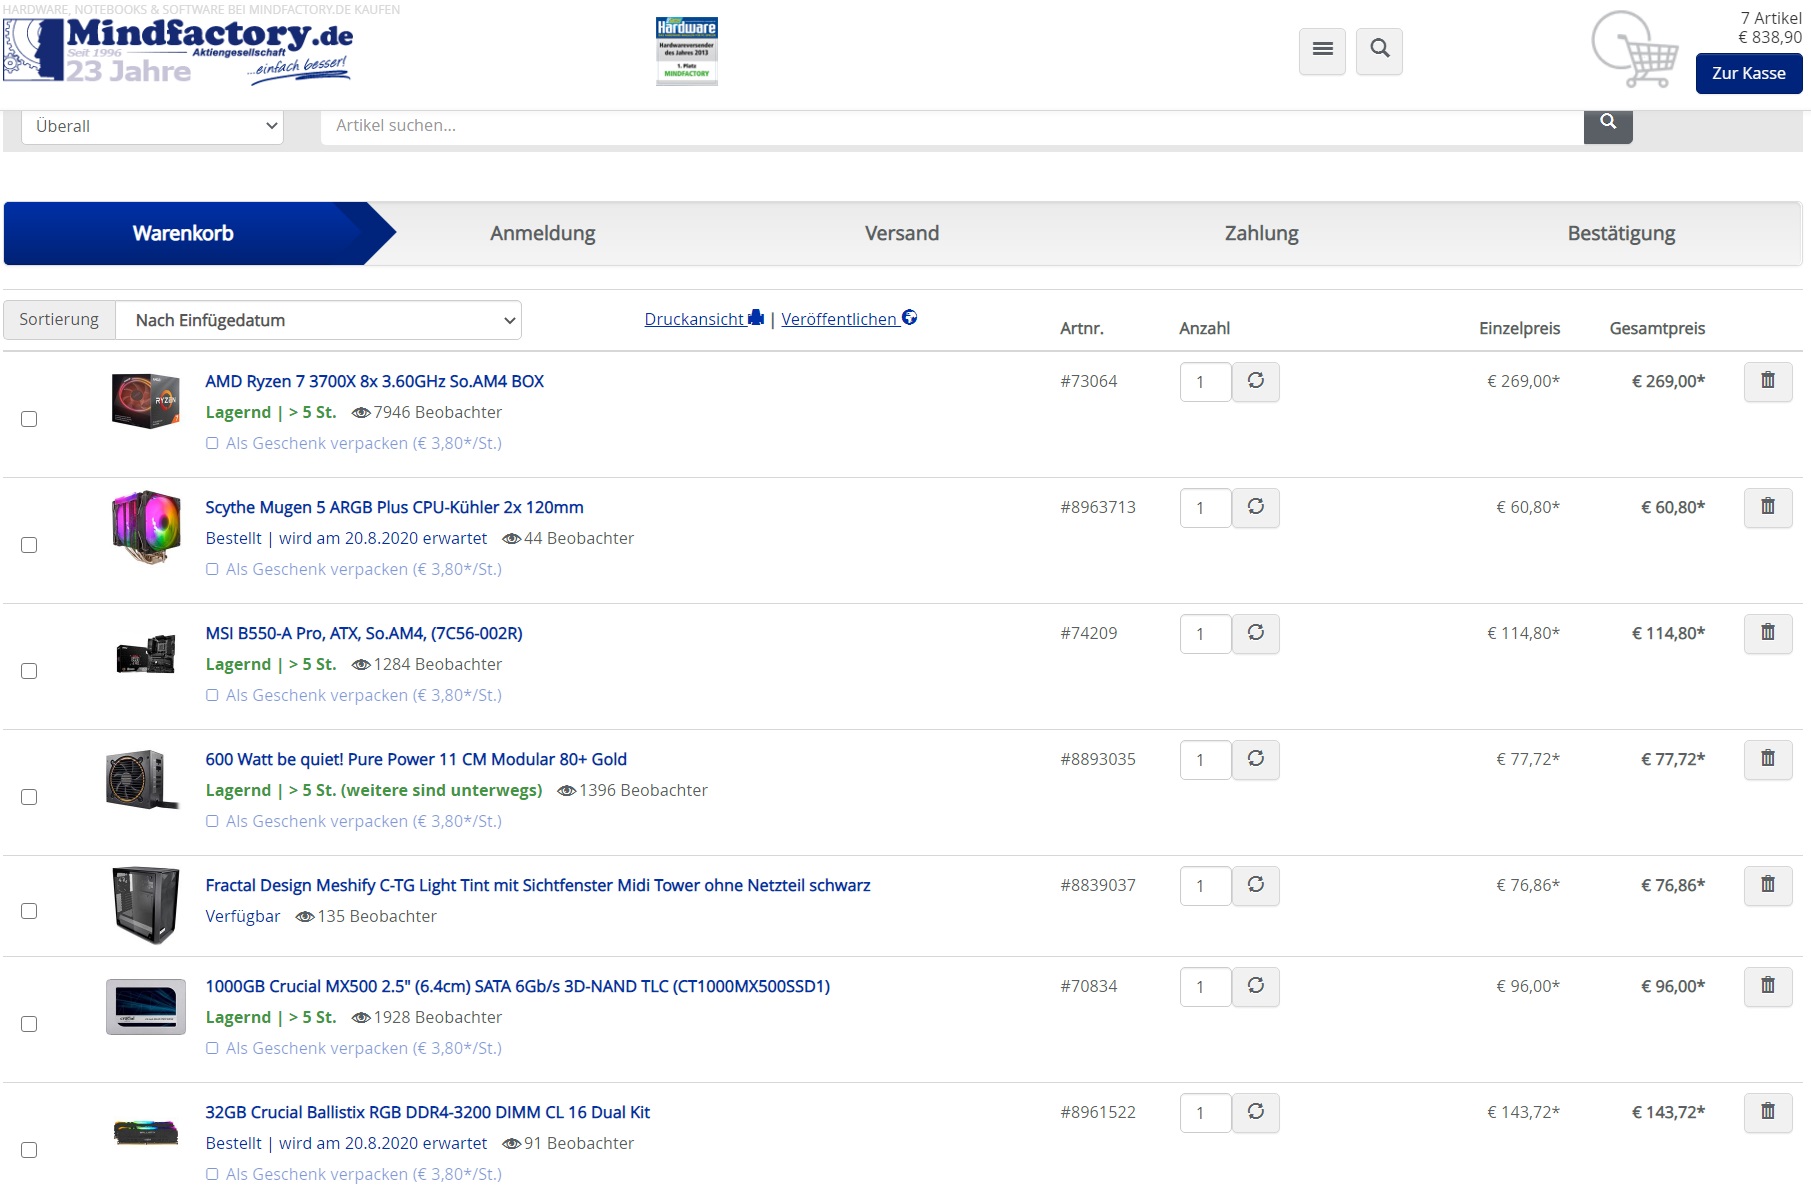
Task: Delete Crucial Ballistix RGB RAM from cart
Action: [x=1768, y=1112]
